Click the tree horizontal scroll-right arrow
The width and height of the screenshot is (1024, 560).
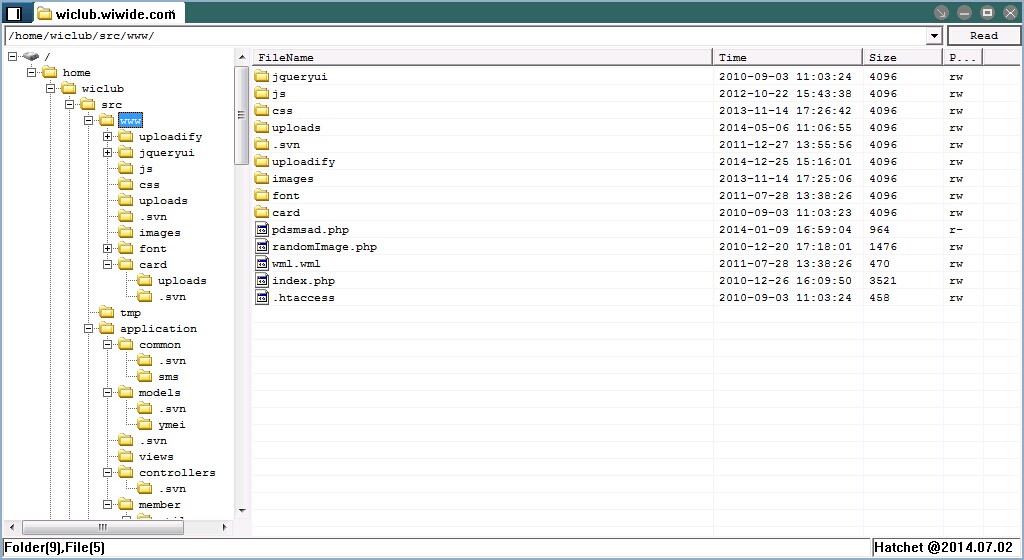(x=225, y=527)
